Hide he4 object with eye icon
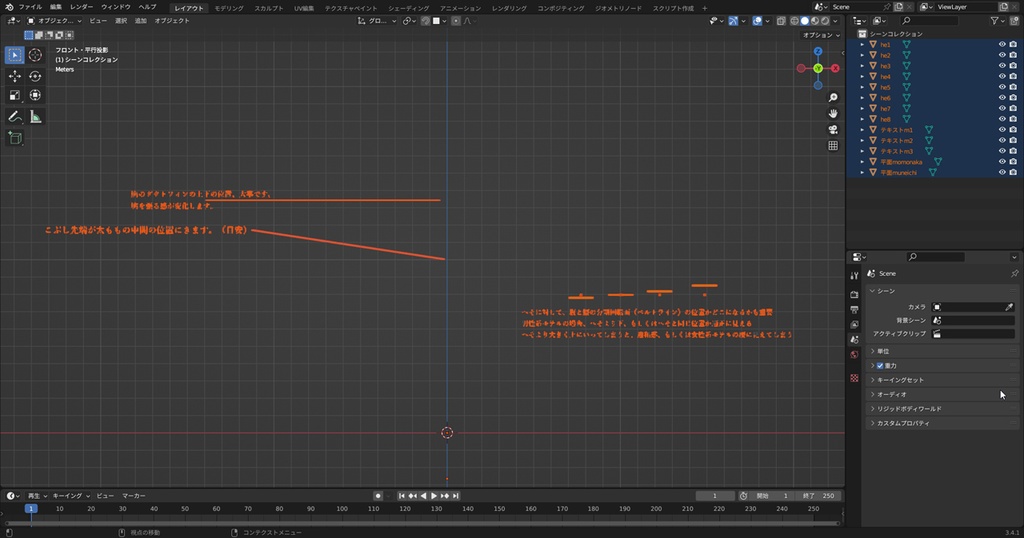This screenshot has height=538, width=1024. pyautogui.click(x=1002, y=76)
